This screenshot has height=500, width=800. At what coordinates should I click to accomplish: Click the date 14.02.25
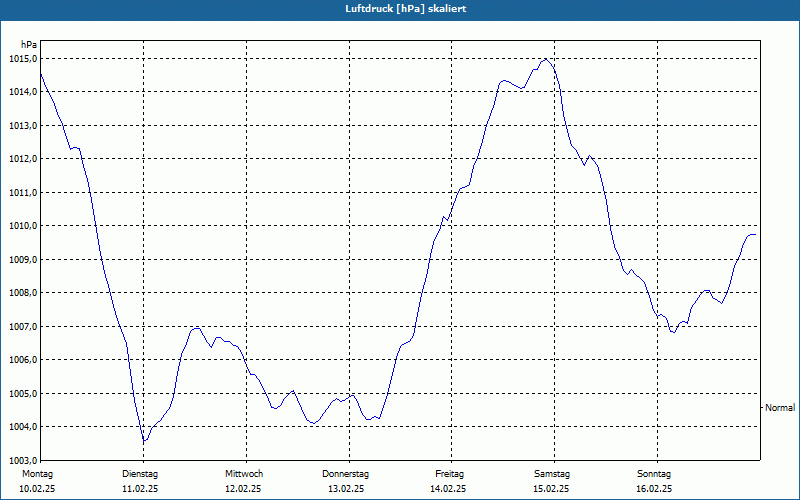[x=448, y=489]
